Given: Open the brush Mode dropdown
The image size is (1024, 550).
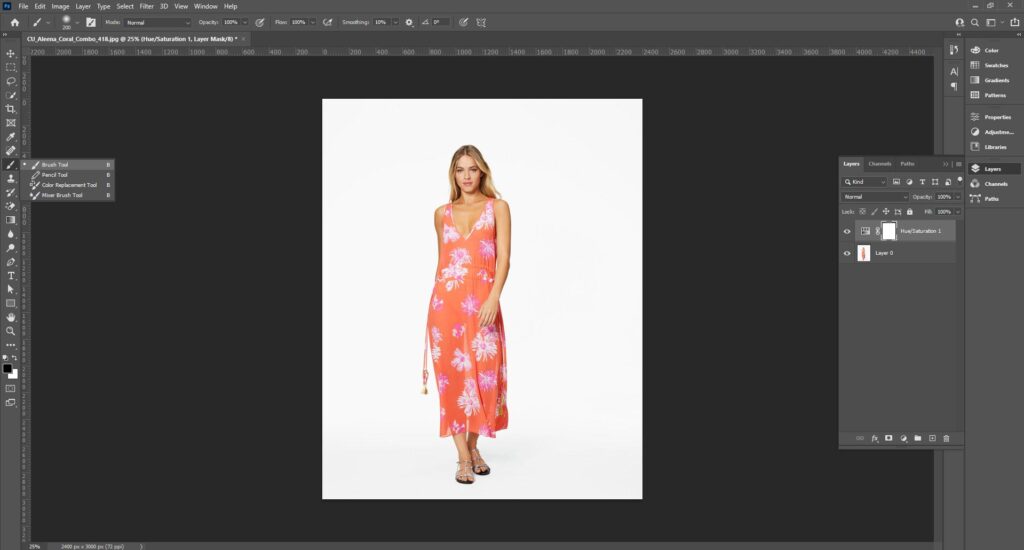Looking at the screenshot, I should (x=157, y=22).
